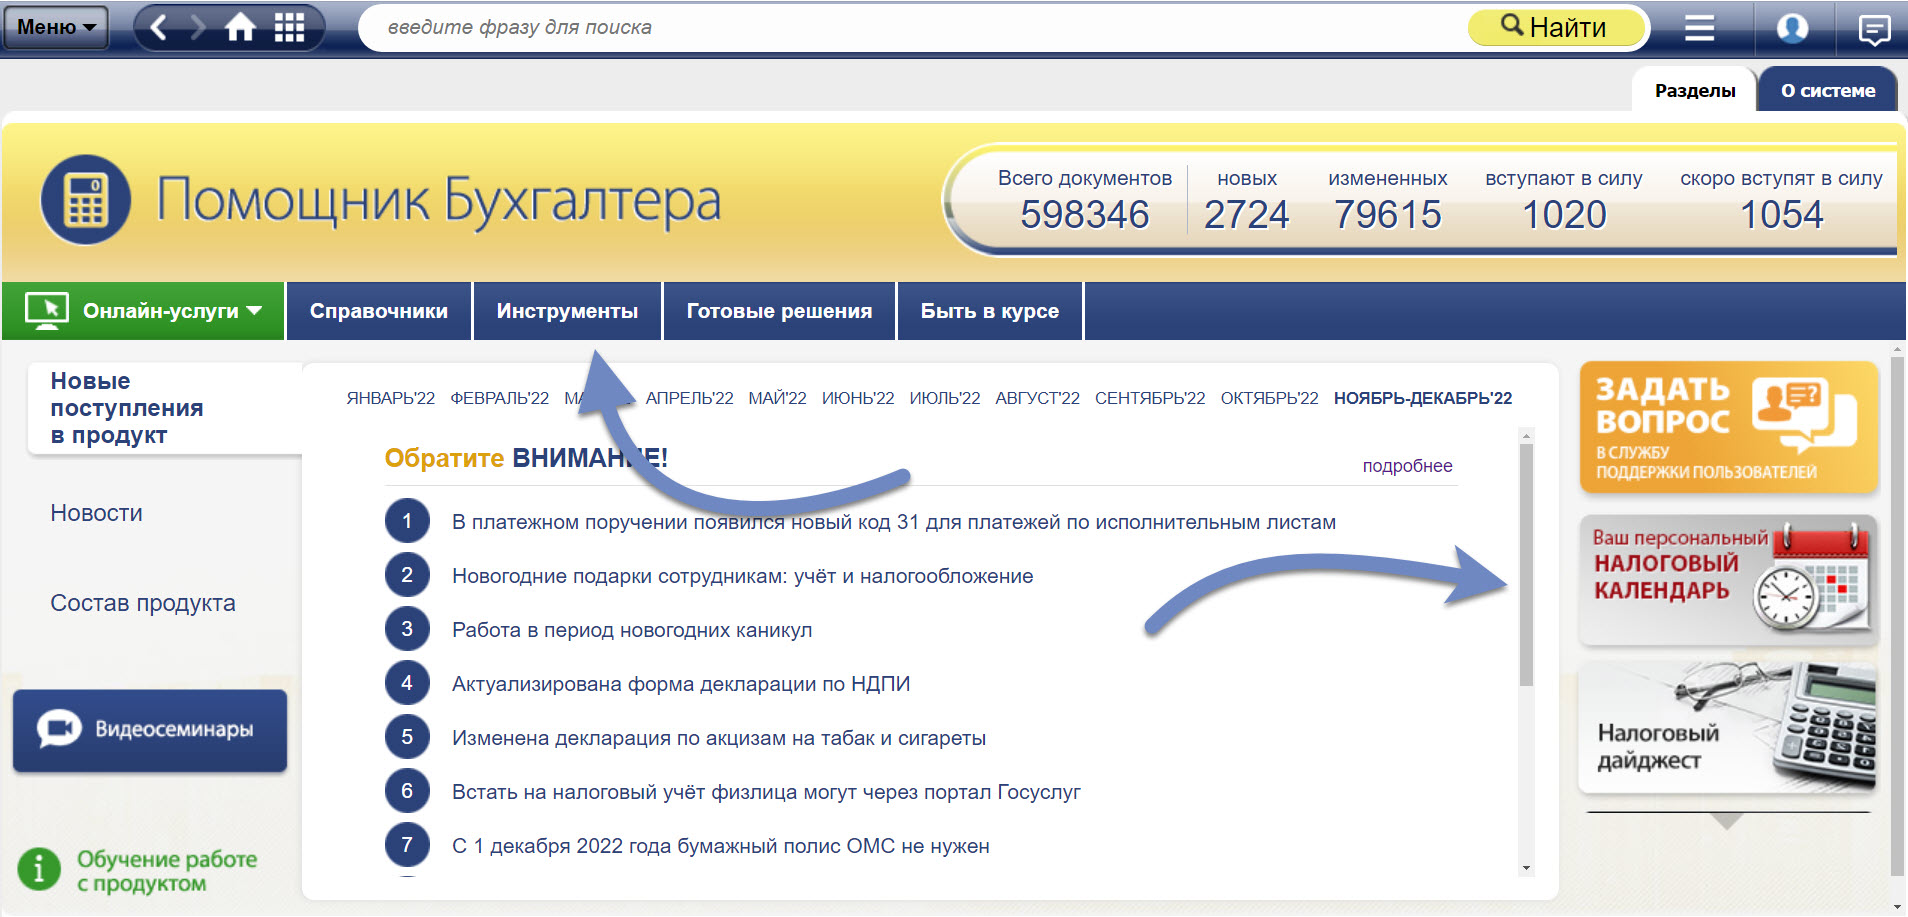The height and width of the screenshot is (917, 1908).
Task: Click the green info icon near Обучение работе
Action: click(x=39, y=869)
